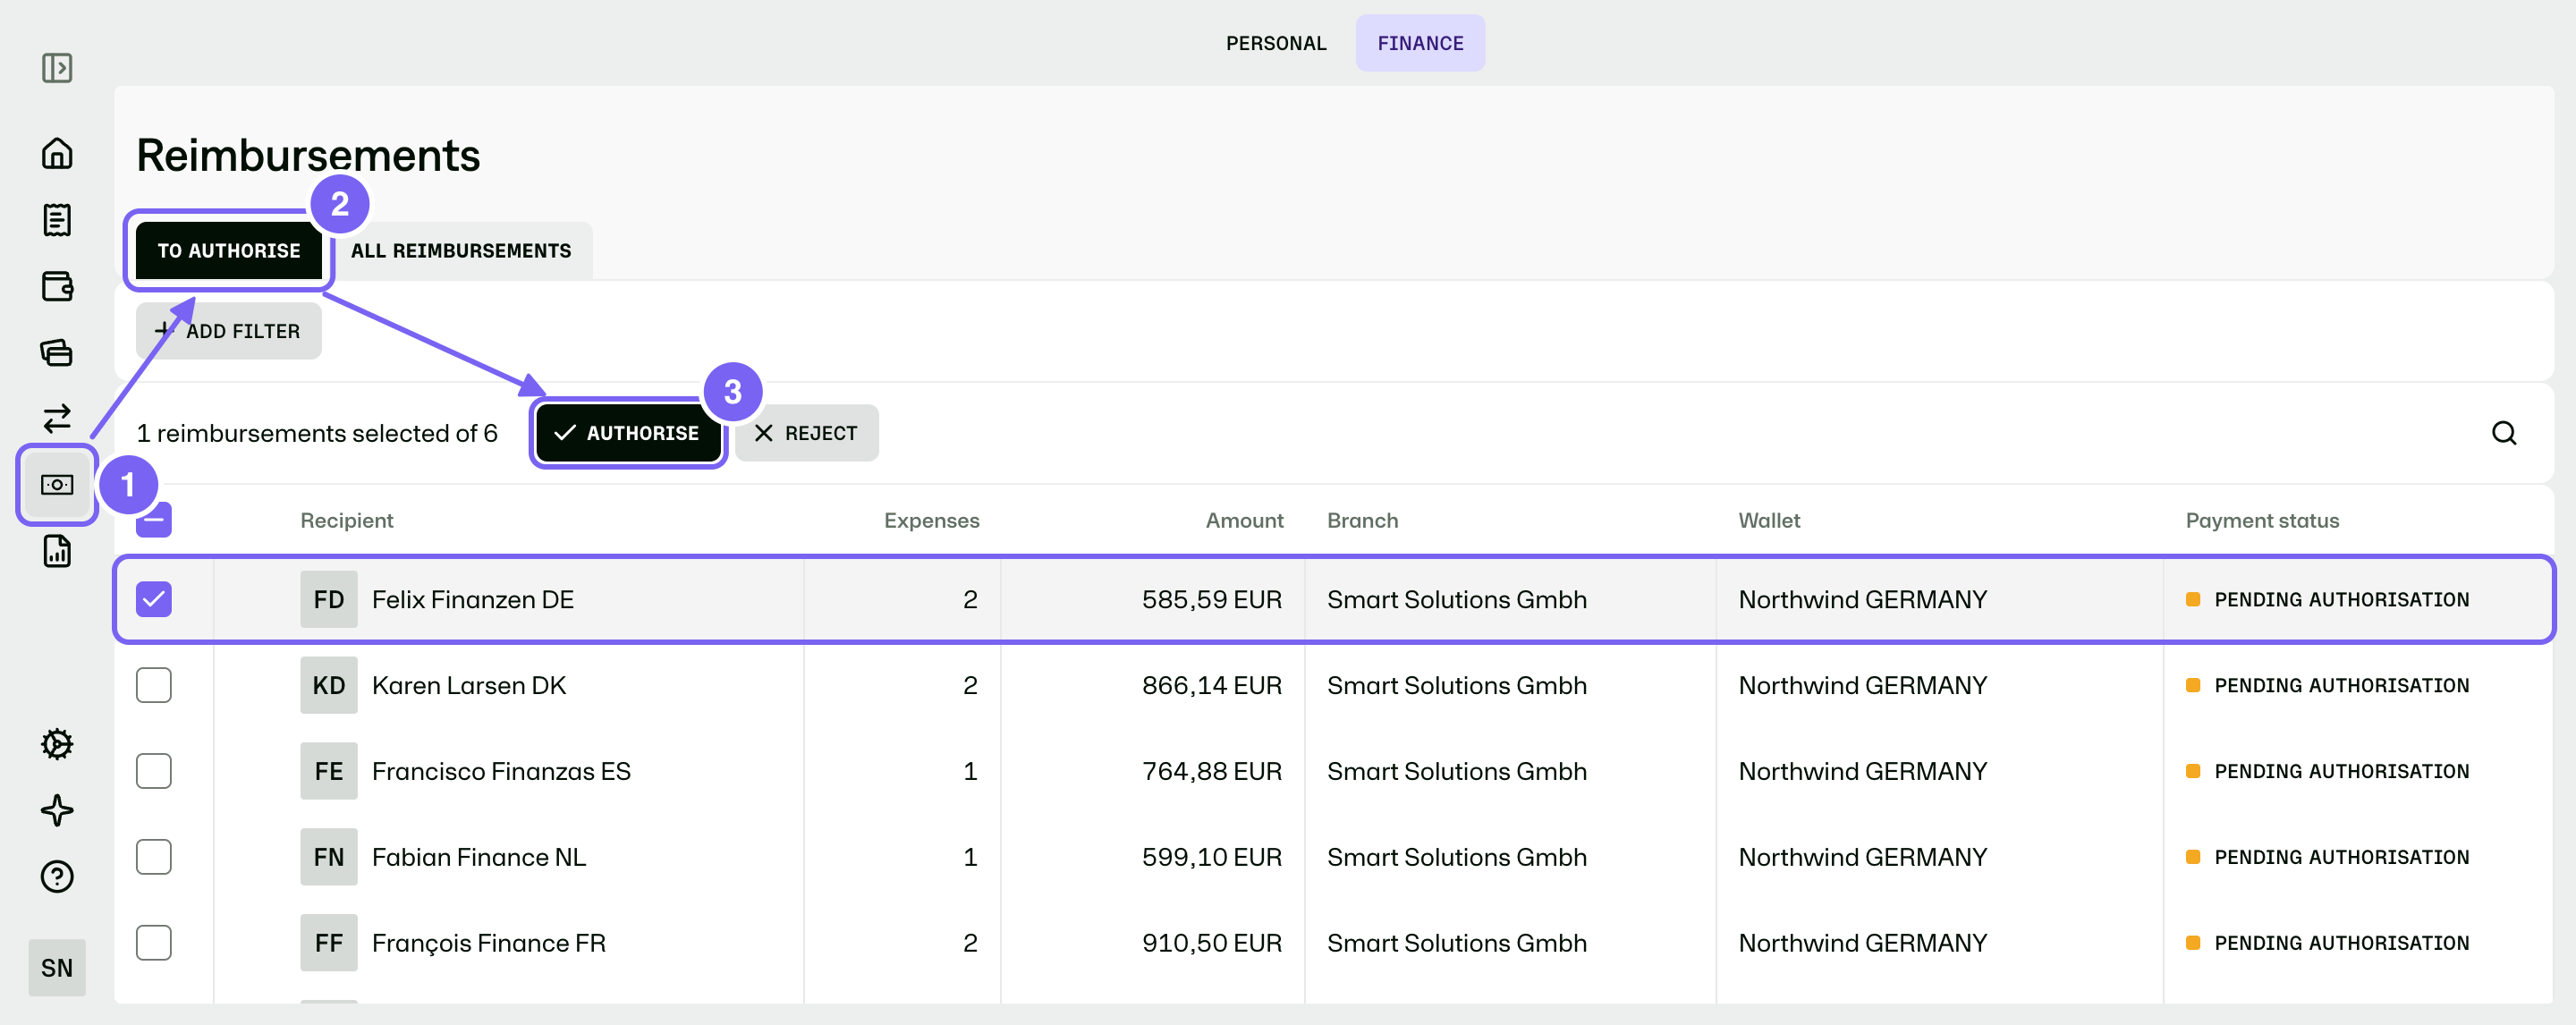Click the KD avatar for Karen Larsen
The height and width of the screenshot is (1025, 2576).
click(329, 685)
